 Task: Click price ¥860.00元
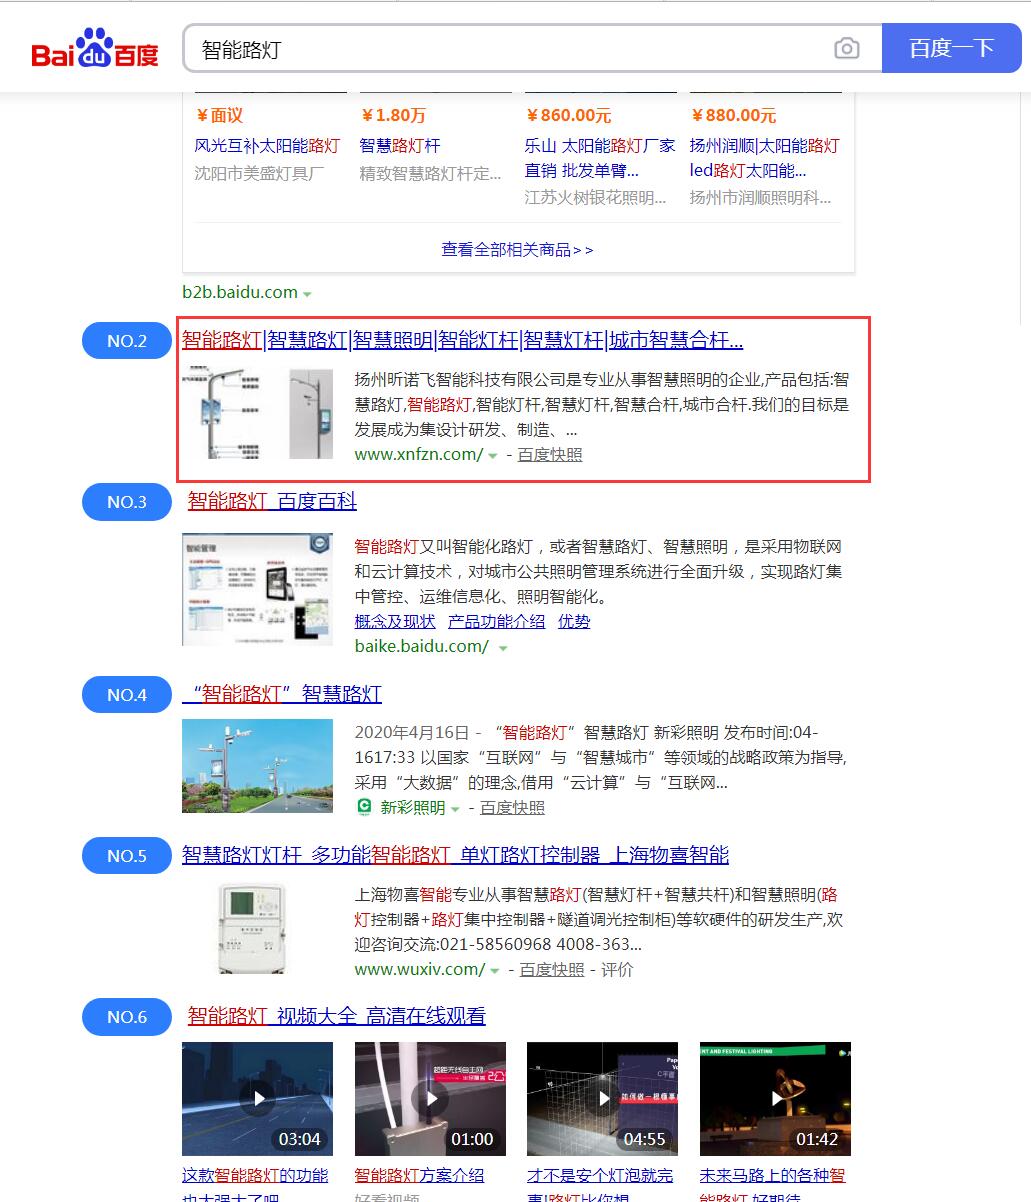568,115
